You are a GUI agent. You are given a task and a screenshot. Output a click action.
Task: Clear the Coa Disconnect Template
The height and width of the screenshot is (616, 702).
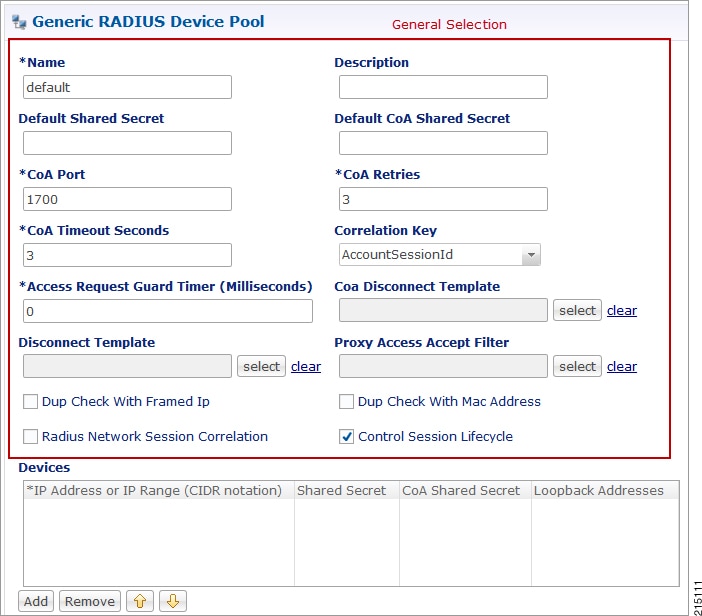[x=622, y=310]
